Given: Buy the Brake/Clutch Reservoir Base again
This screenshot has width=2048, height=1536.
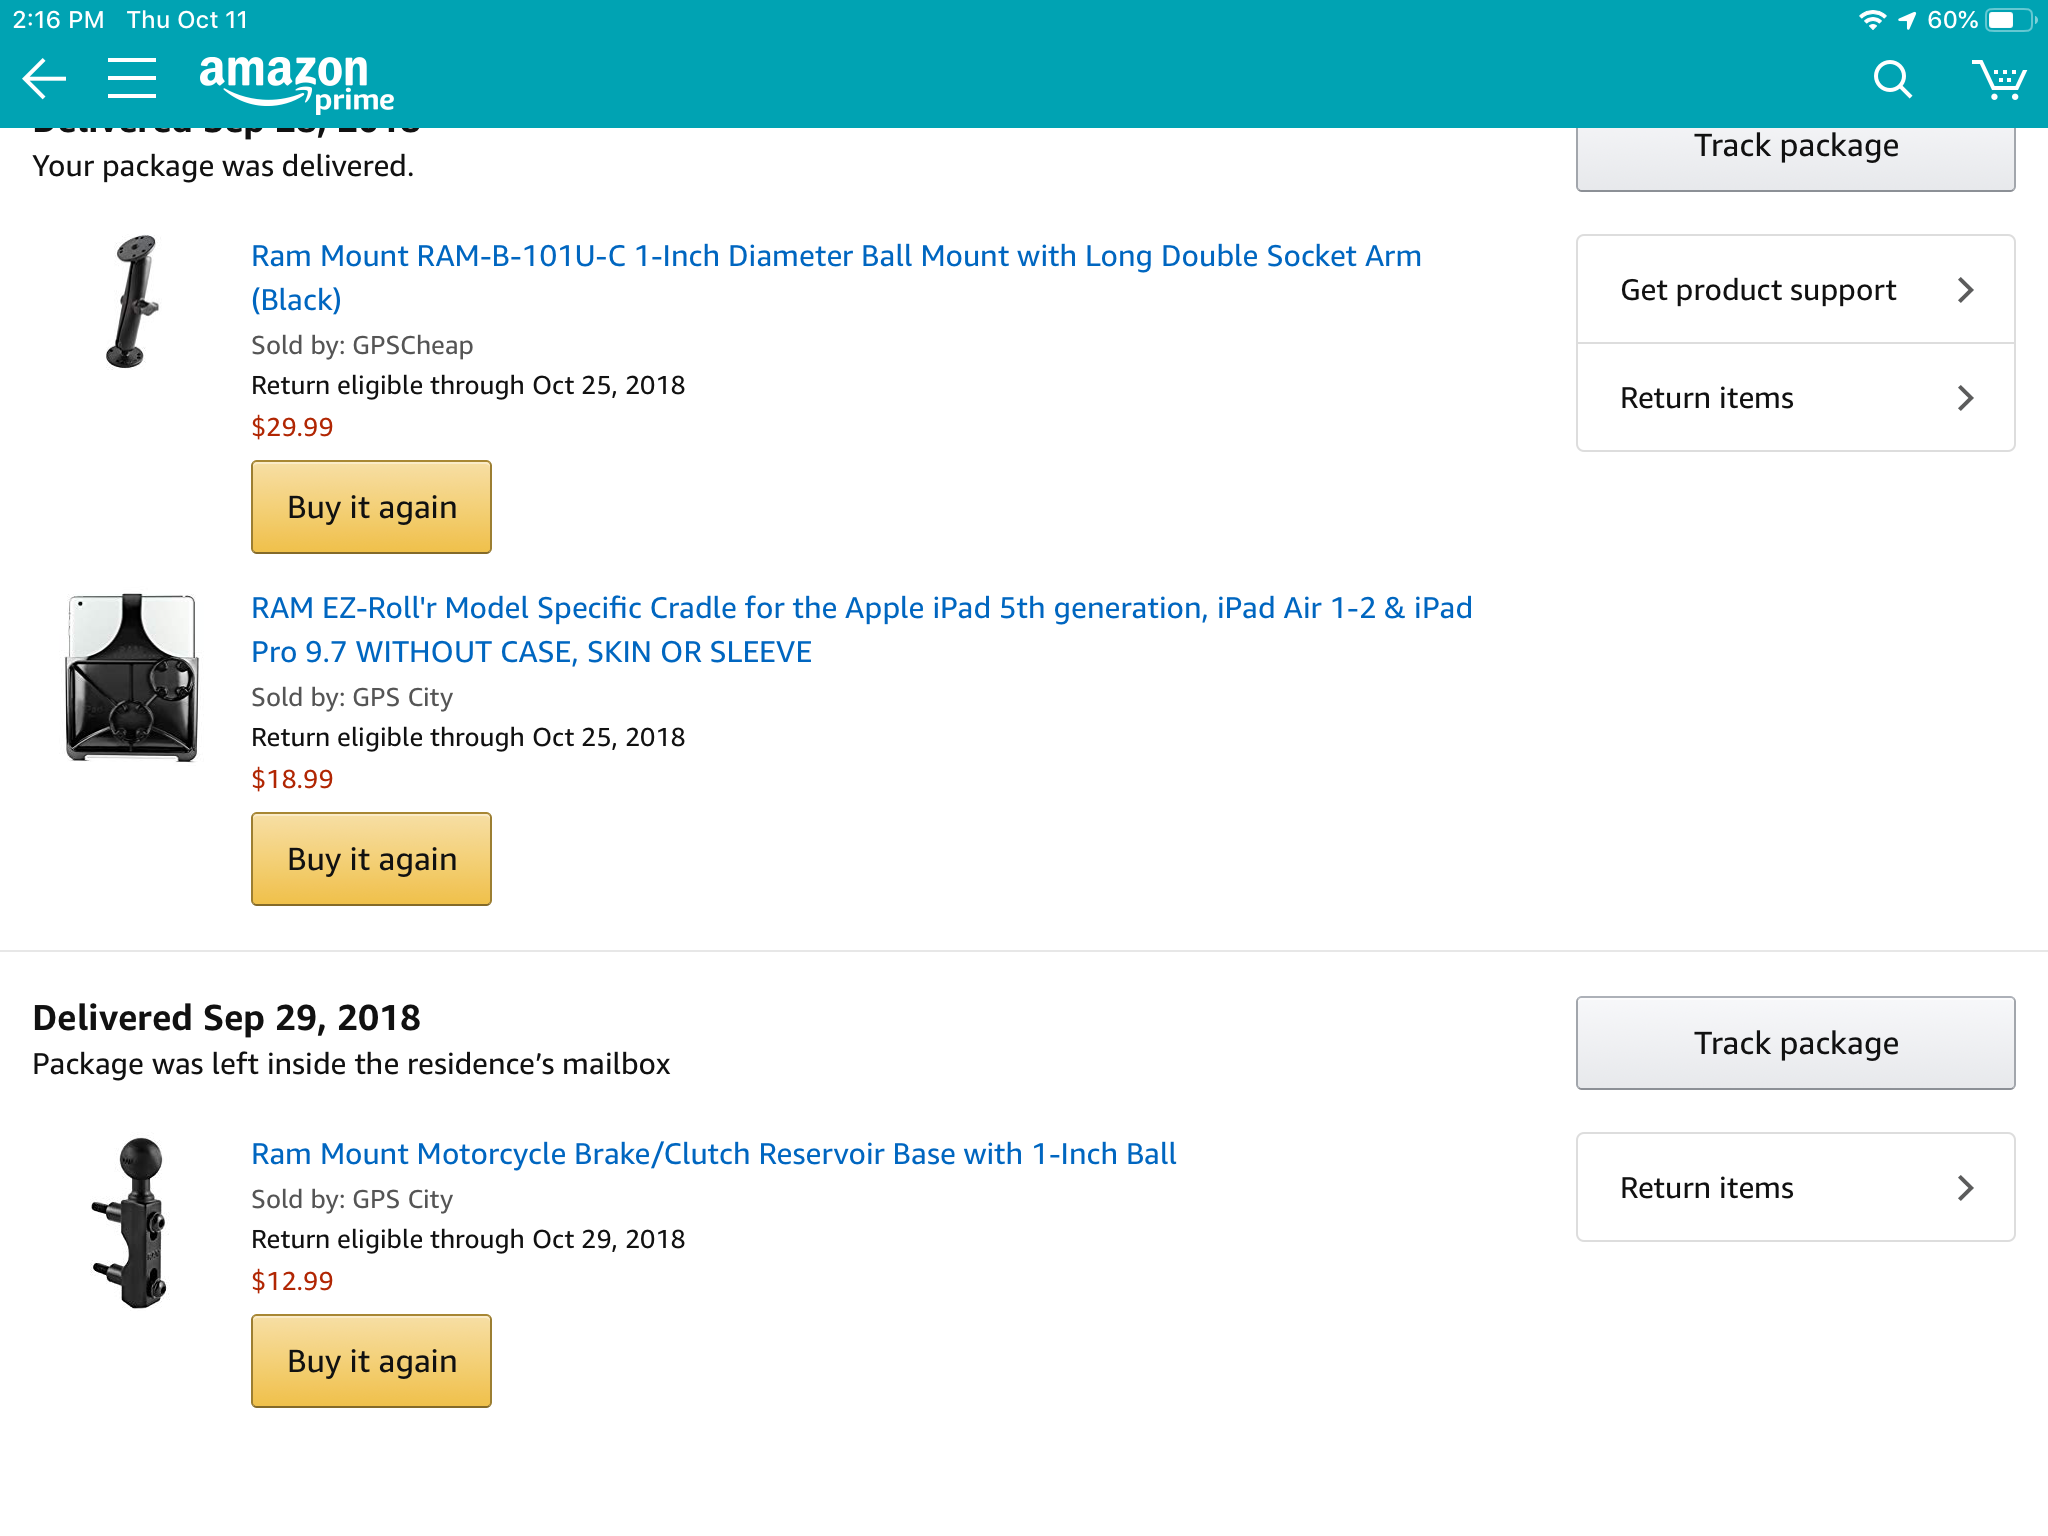Looking at the screenshot, I should 371,1361.
